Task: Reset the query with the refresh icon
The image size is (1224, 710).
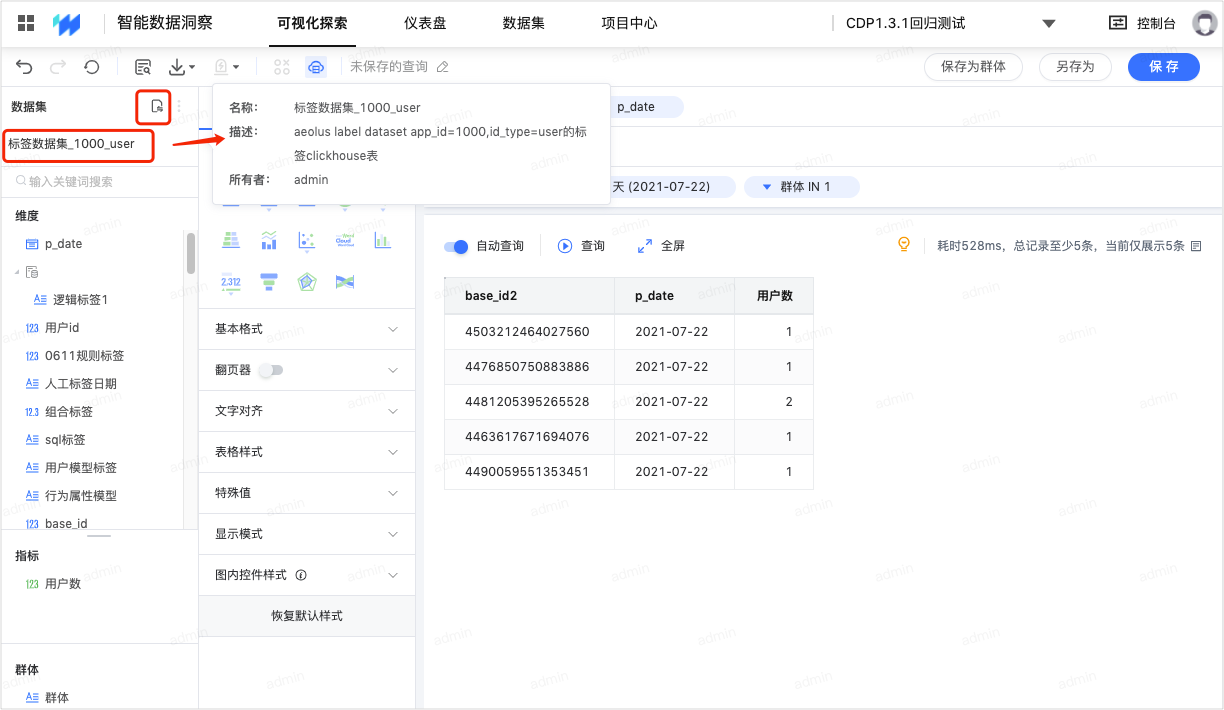Action: (x=91, y=67)
